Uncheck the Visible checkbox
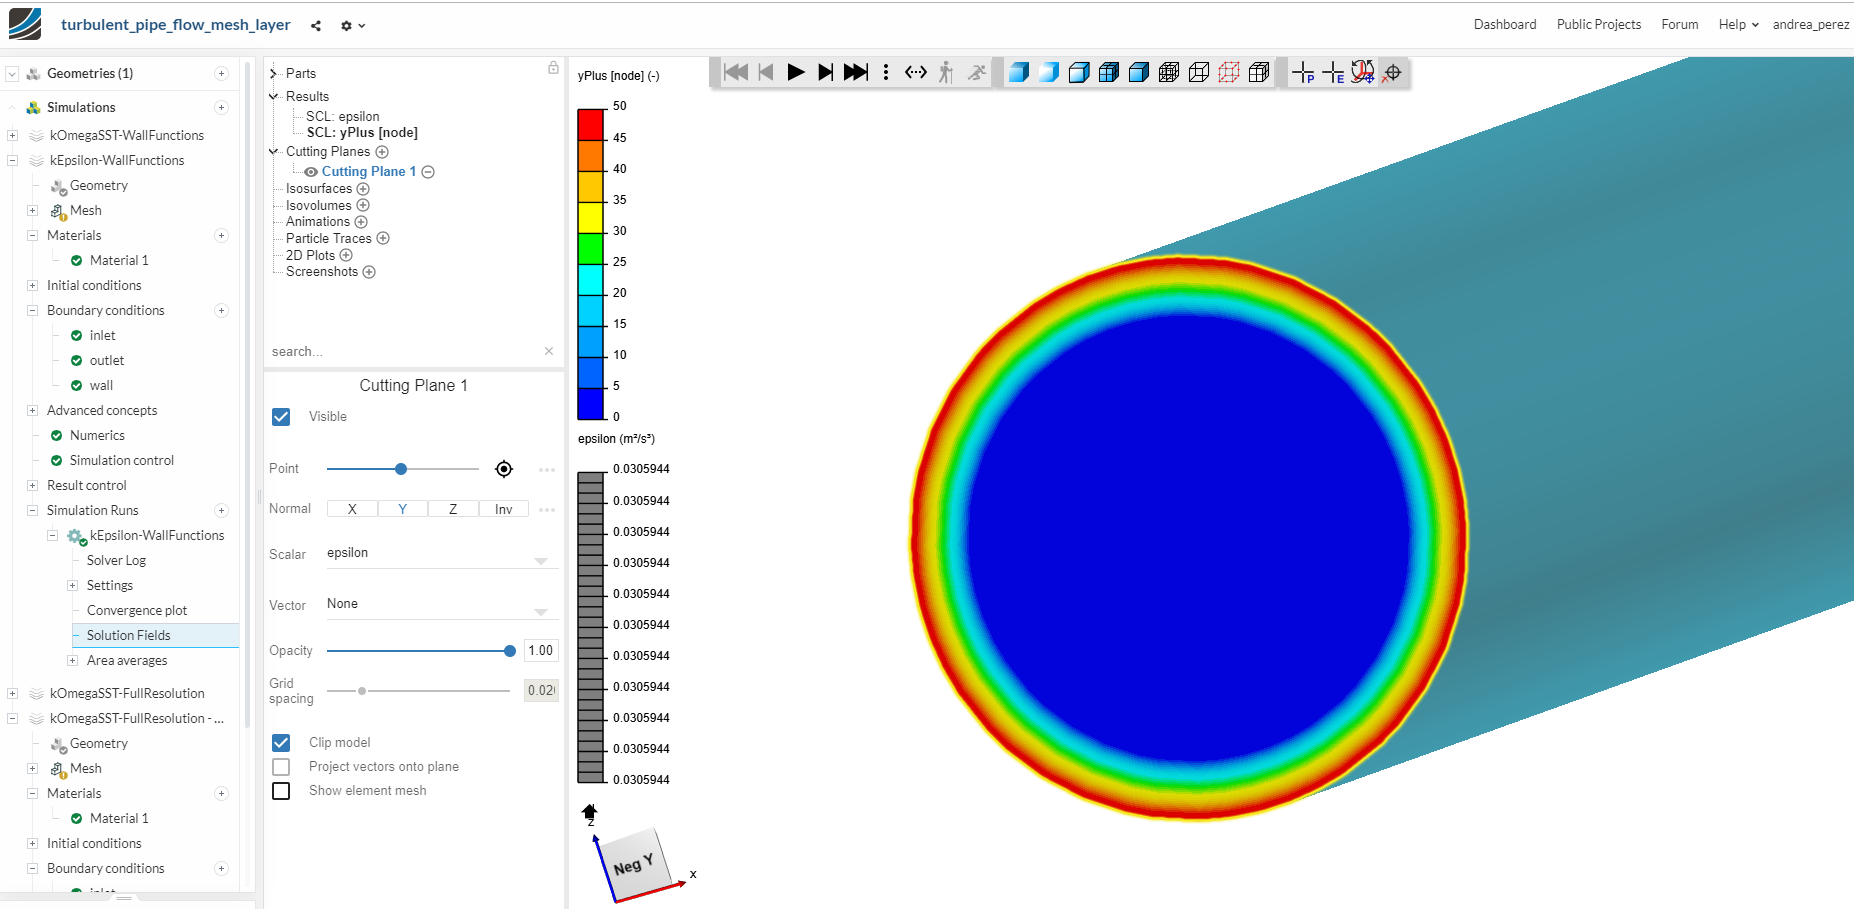This screenshot has width=1854, height=909. (281, 417)
